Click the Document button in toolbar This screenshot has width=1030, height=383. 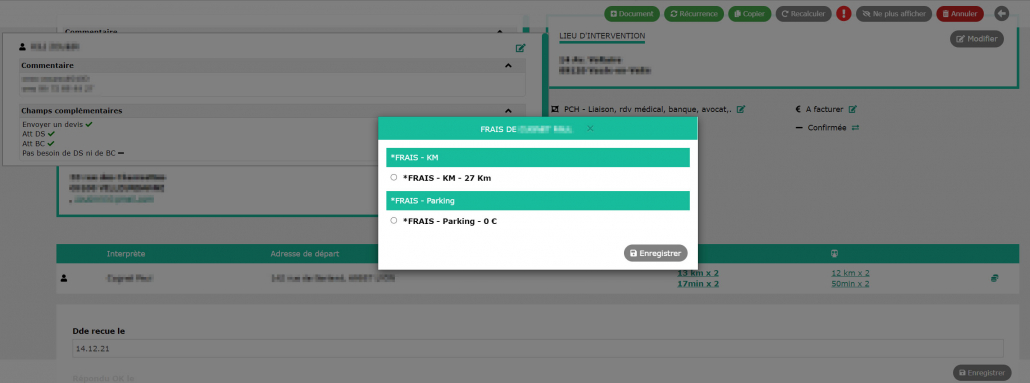tap(631, 14)
